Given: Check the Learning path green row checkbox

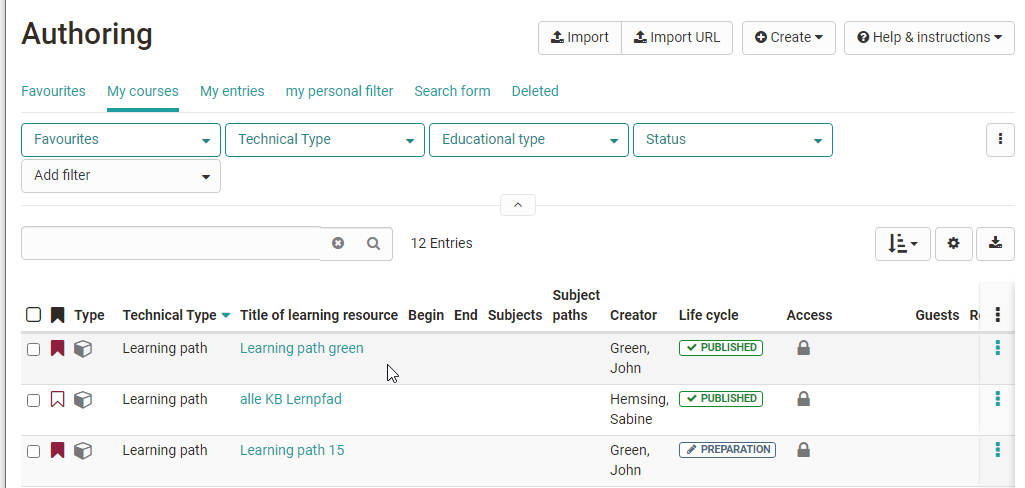Looking at the screenshot, I should tap(33, 349).
